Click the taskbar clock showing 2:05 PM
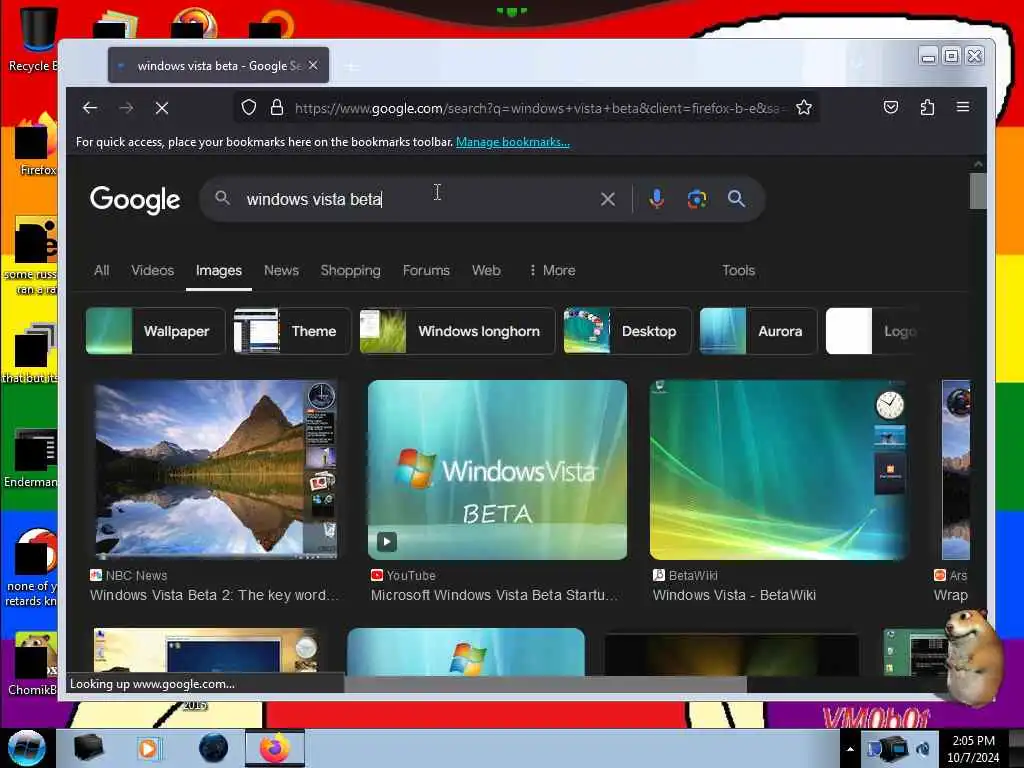The height and width of the screenshot is (768, 1024). pos(973,749)
